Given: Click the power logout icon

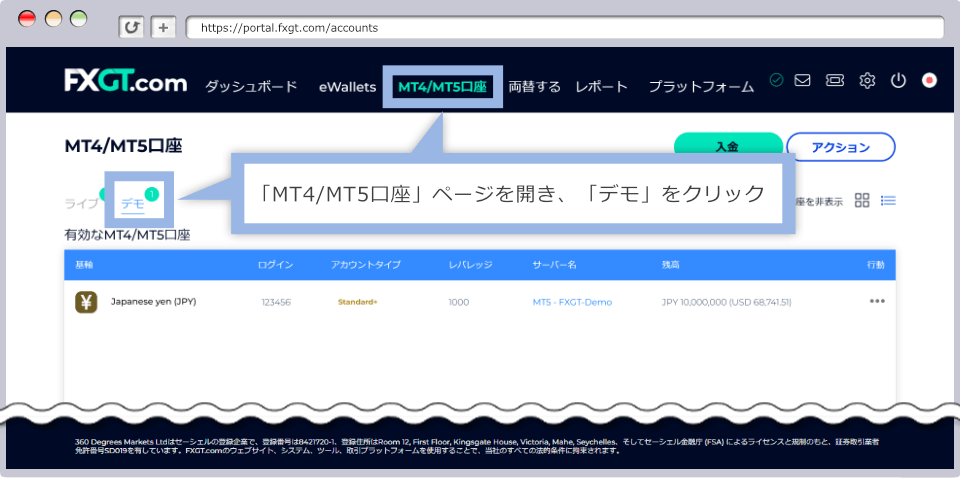Looking at the screenshot, I should [898, 80].
